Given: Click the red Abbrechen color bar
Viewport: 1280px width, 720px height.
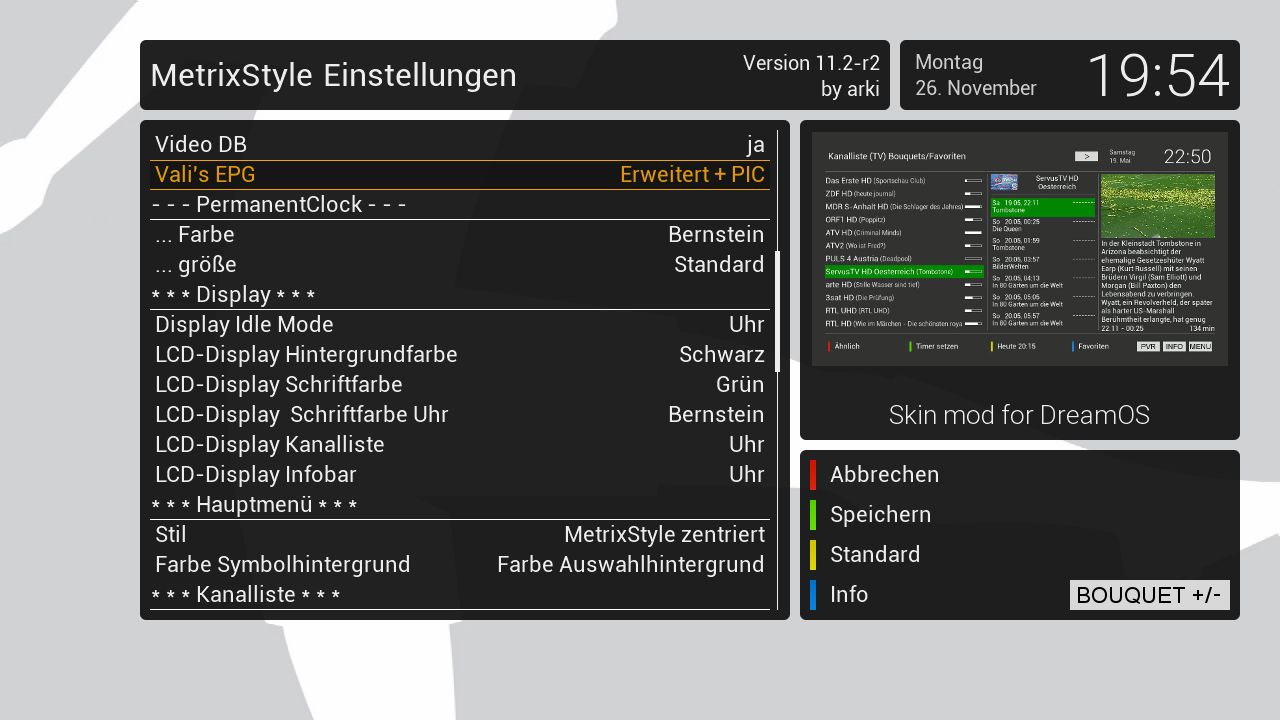Looking at the screenshot, I should tap(813, 475).
